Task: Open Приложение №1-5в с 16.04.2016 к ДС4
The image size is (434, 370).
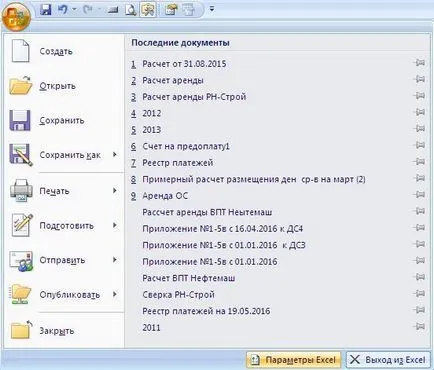Action: click(223, 229)
